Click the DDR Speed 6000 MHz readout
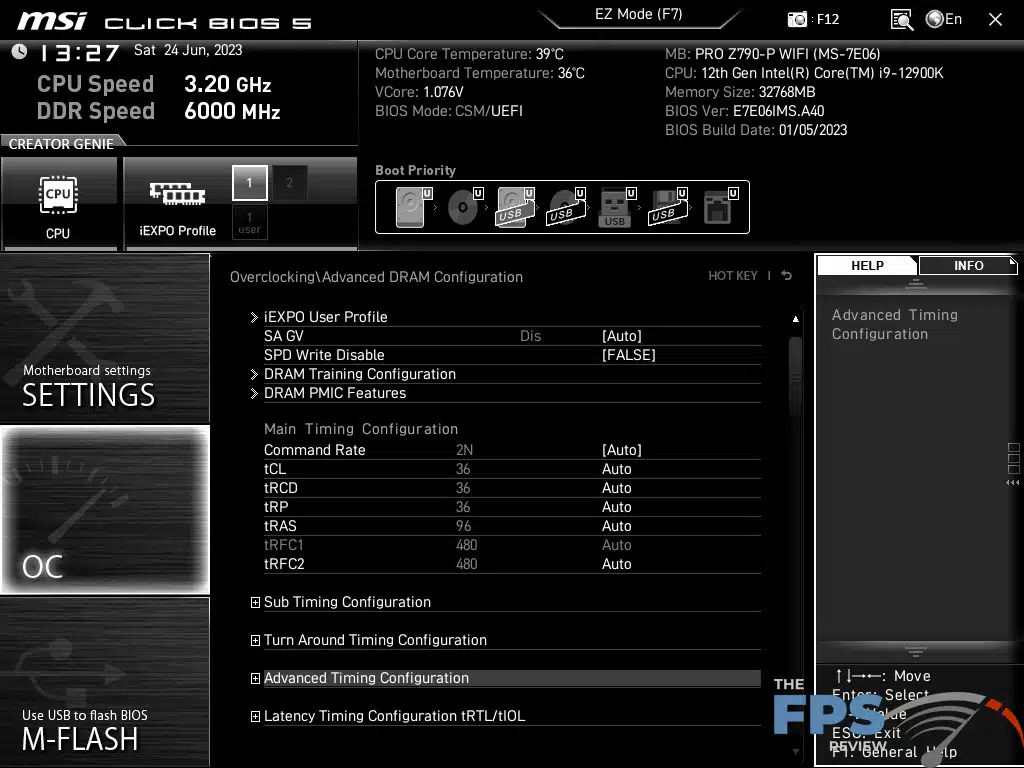 coord(159,111)
